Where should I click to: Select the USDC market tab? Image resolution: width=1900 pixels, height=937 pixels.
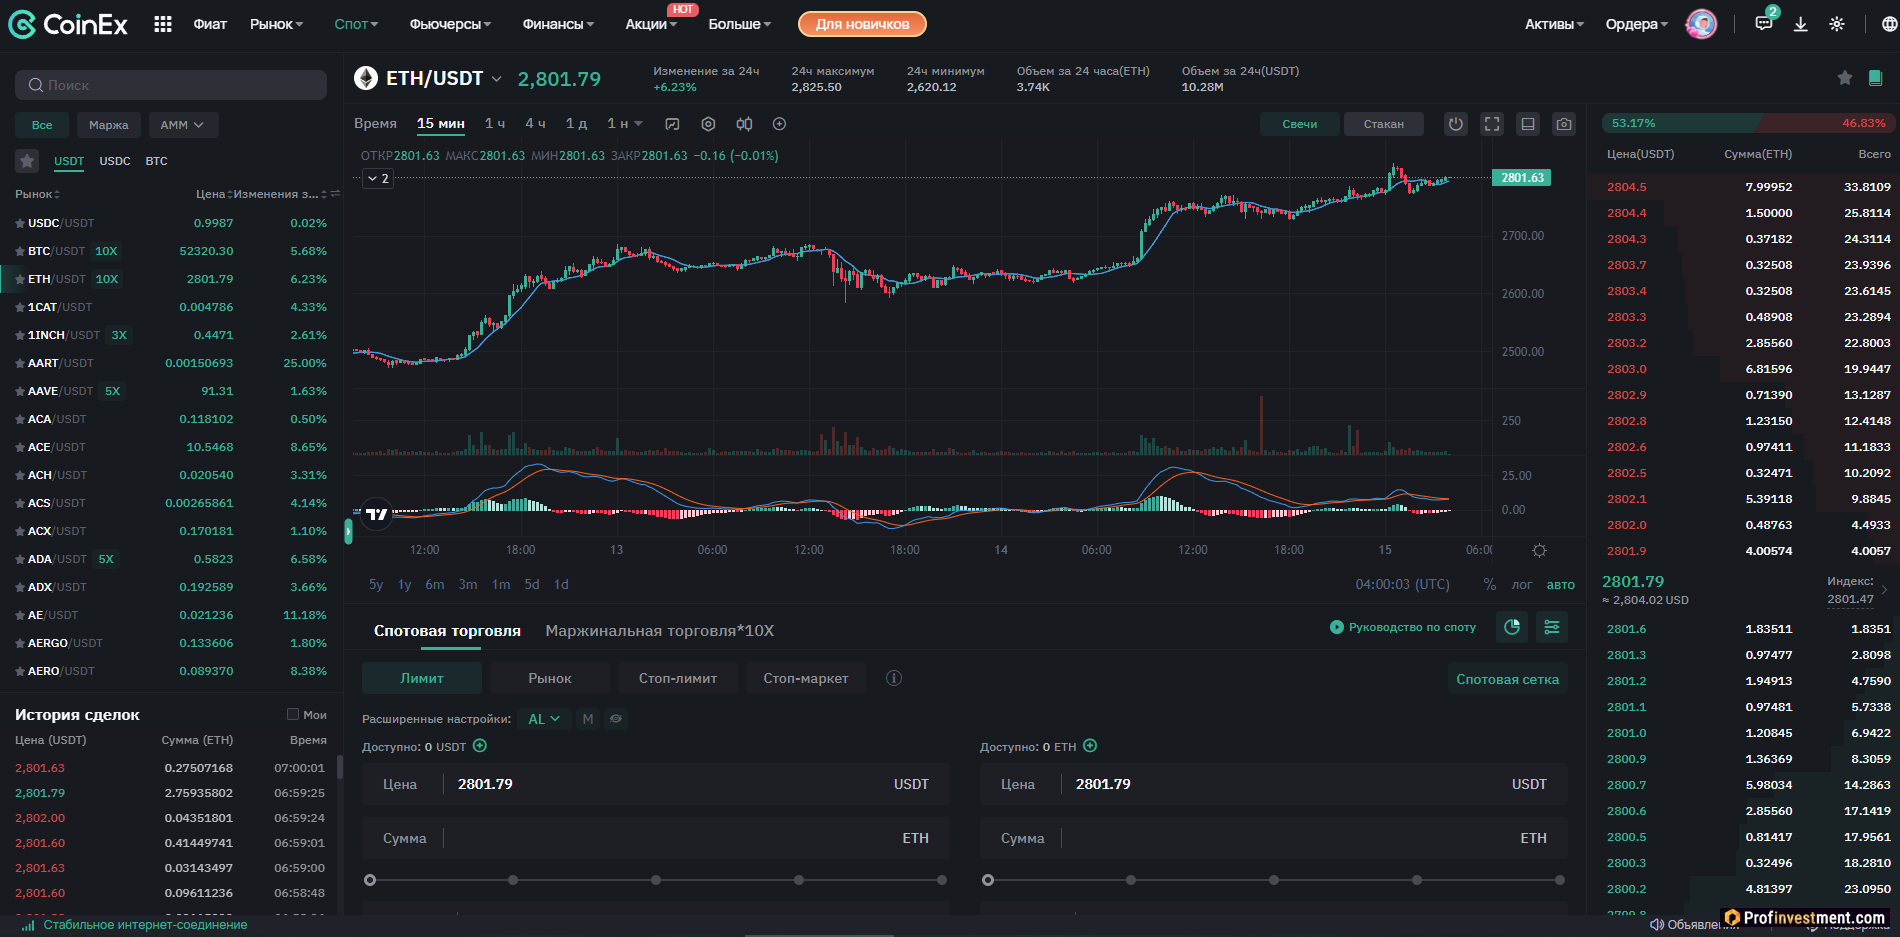[x=115, y=161]
